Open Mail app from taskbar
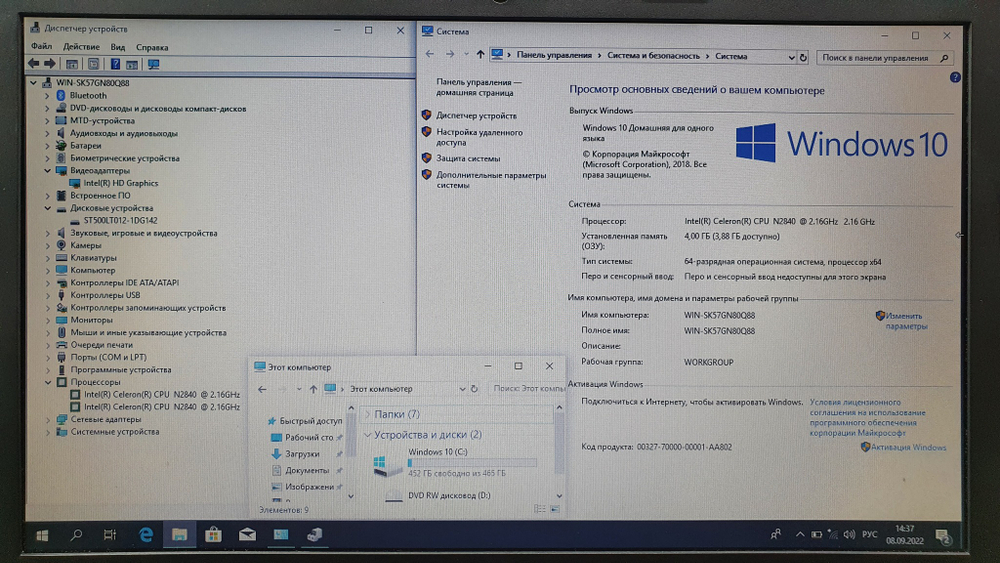Image resolution: width=1000 pixels, height=563 pixels. click(247, 536)
